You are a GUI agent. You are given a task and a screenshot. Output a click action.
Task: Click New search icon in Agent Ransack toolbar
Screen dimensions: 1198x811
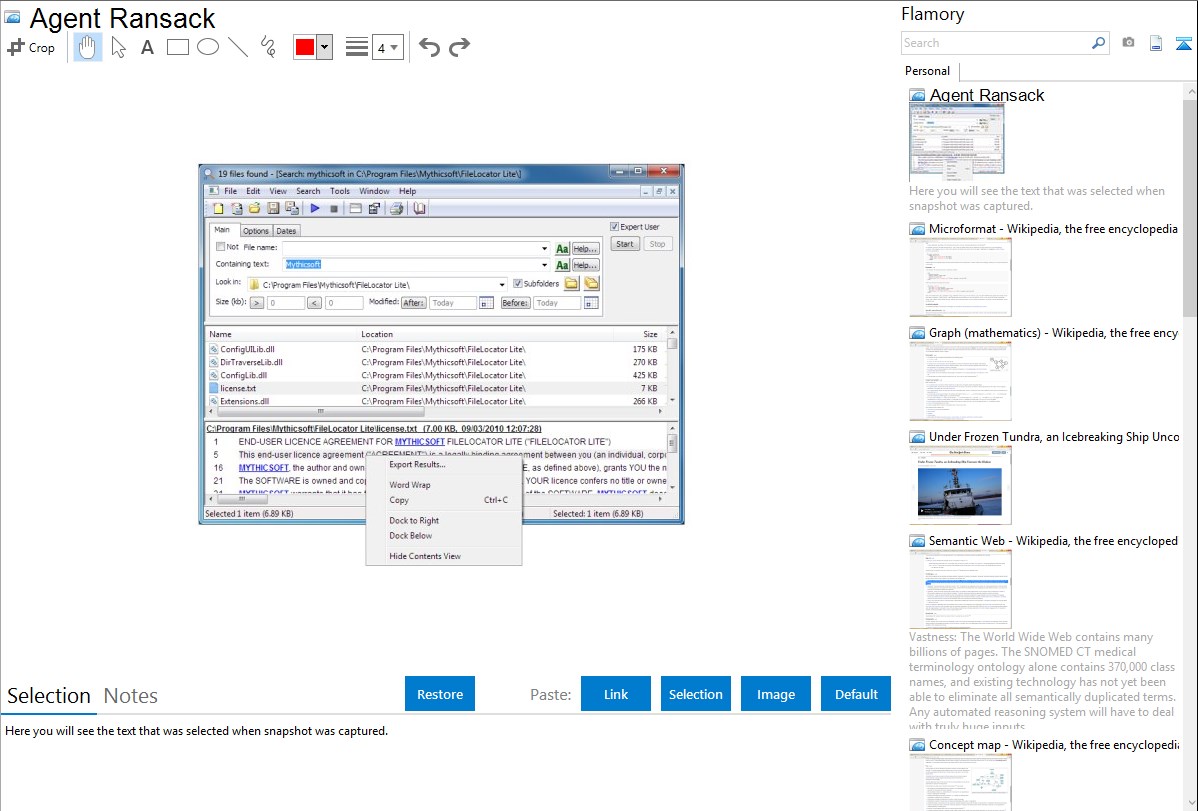coord(219,208)
